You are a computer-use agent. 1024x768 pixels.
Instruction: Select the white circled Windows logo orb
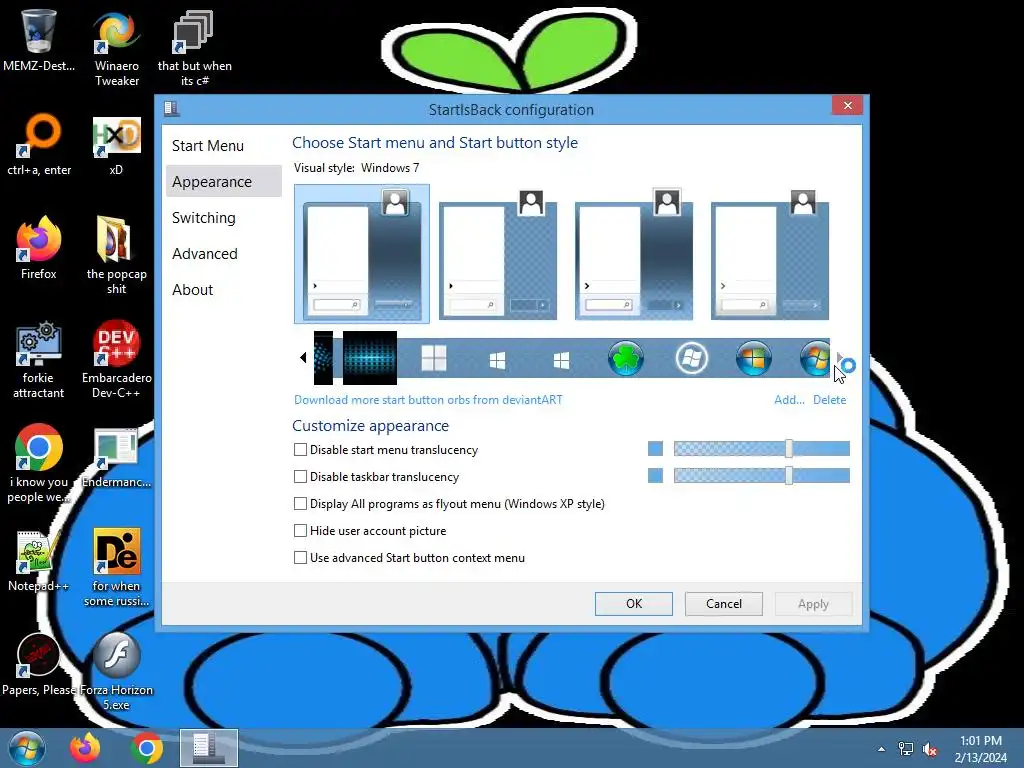[x=691, y=359]
